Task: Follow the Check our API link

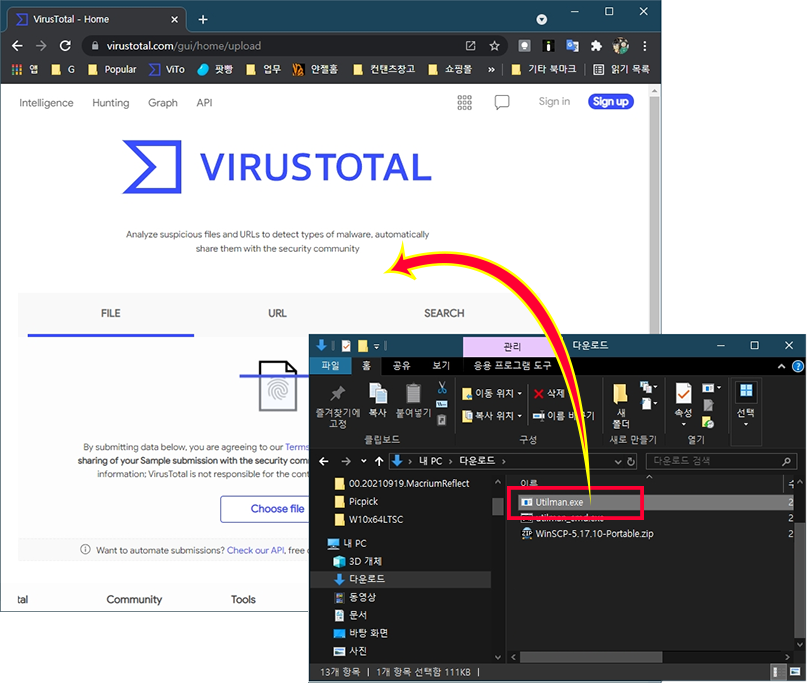Action: click(x=255, y=550)
